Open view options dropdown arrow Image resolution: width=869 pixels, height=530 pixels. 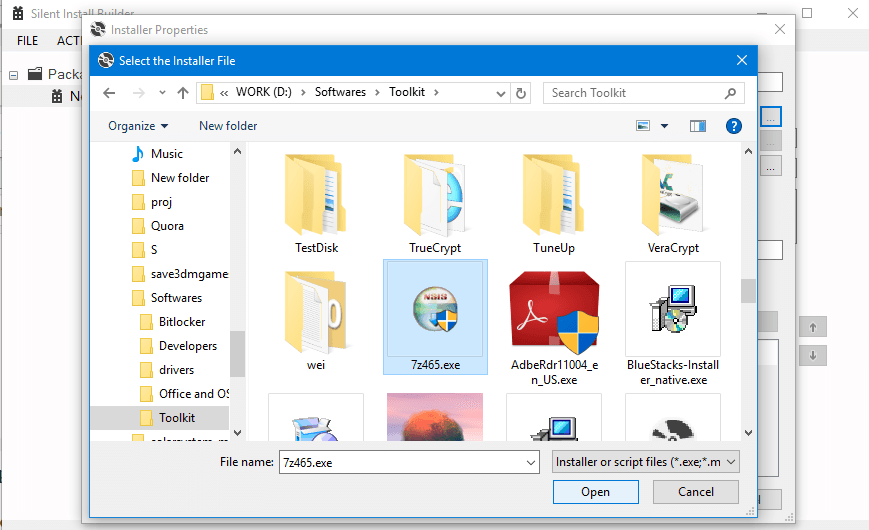[x=664, y=126]
